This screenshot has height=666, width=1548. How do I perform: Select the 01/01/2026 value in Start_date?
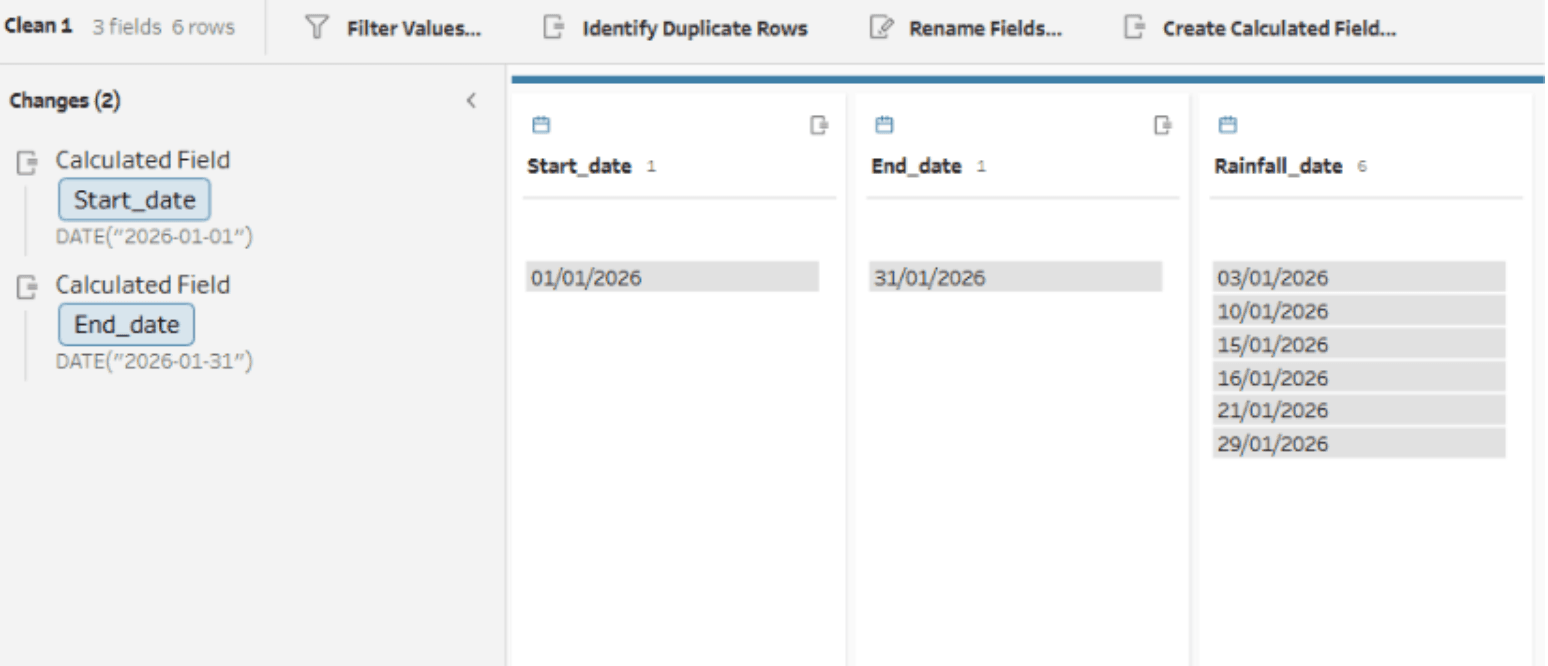[672, 277]
